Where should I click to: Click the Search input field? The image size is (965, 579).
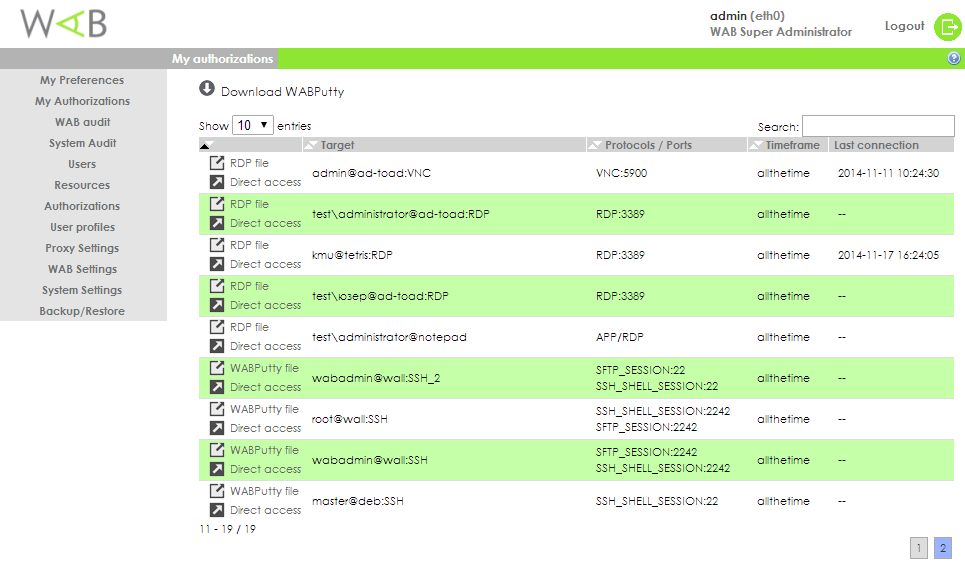click(878, 126)
